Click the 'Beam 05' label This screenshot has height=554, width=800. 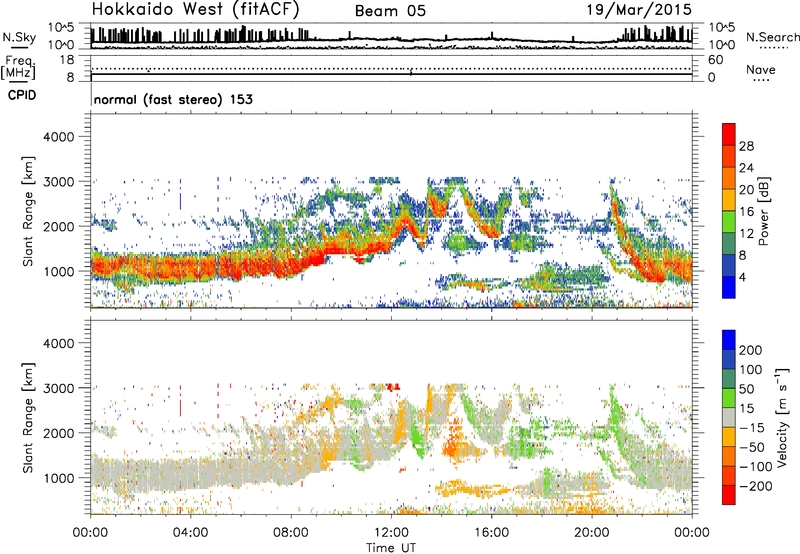tap(390, 11)
